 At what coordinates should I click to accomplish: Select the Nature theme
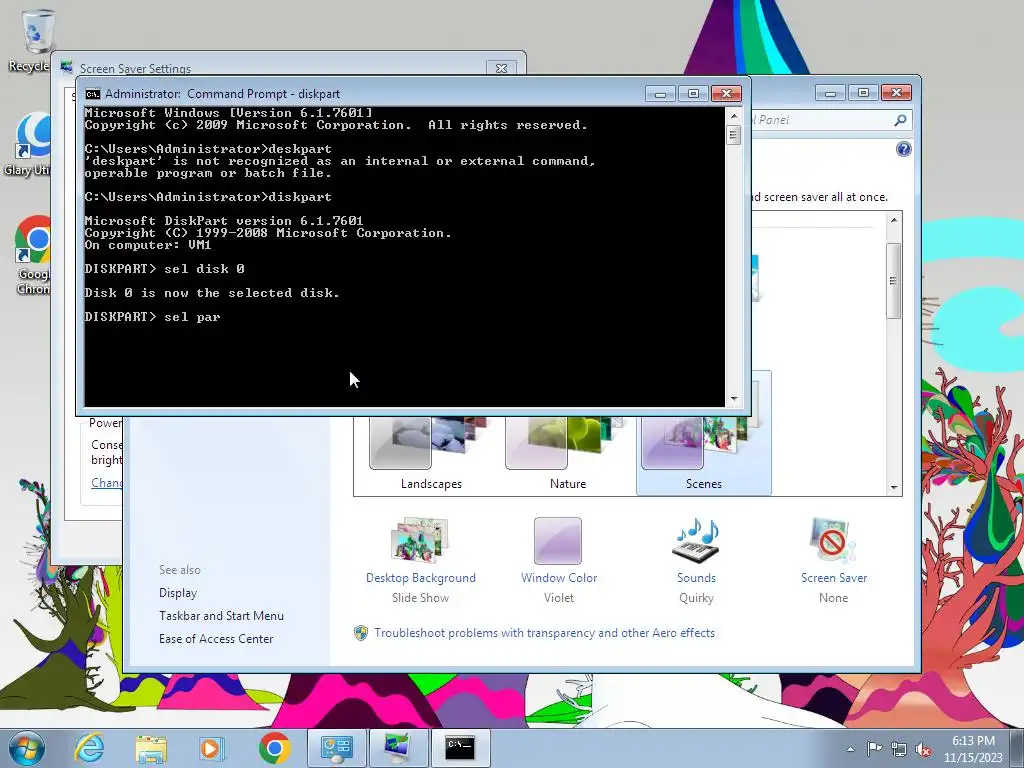coord(568,454)
